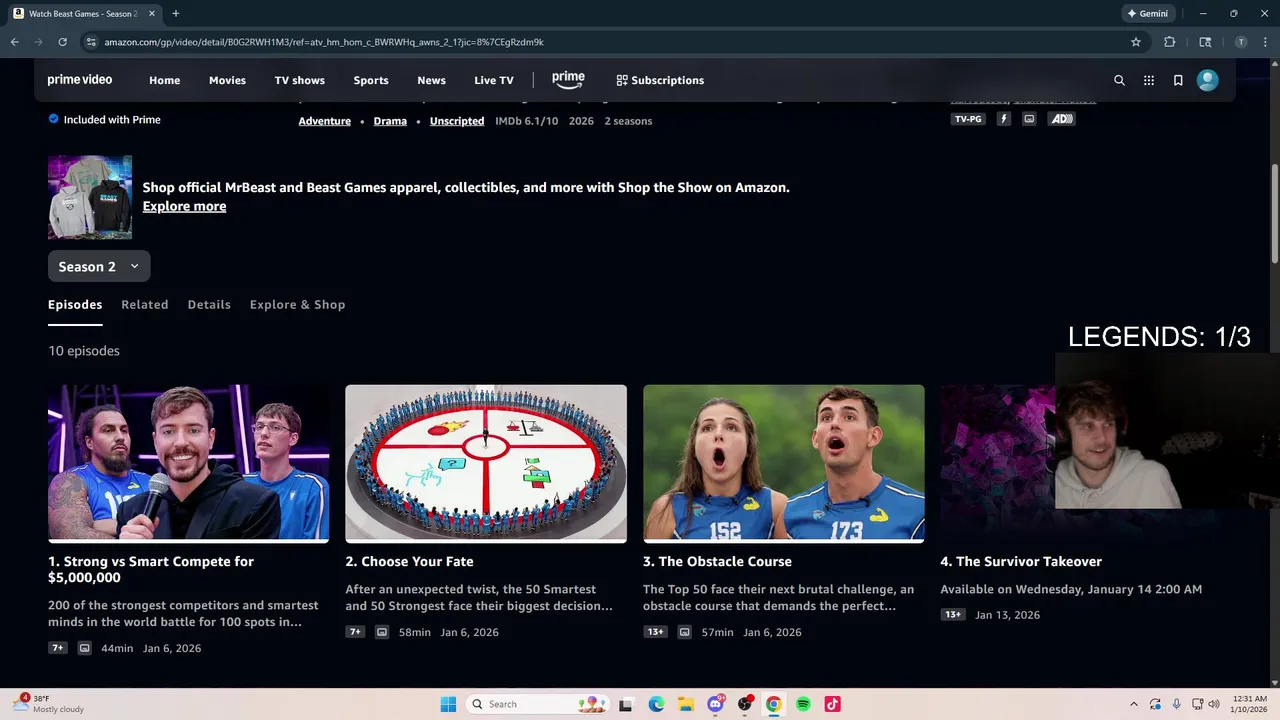1280x720 pixels.
Task: Click subtitles icon under episode 2
Action: click(382, 632)
